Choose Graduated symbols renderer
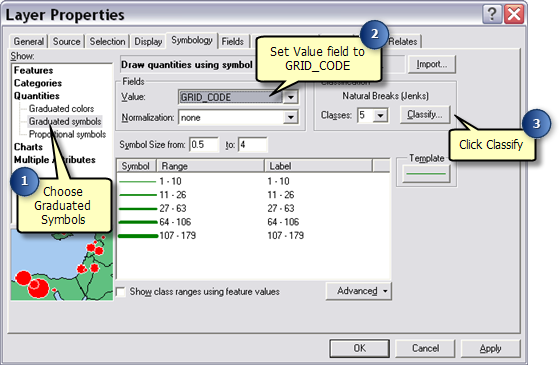This screenshot has height=365, width=559. pos(65,122)
